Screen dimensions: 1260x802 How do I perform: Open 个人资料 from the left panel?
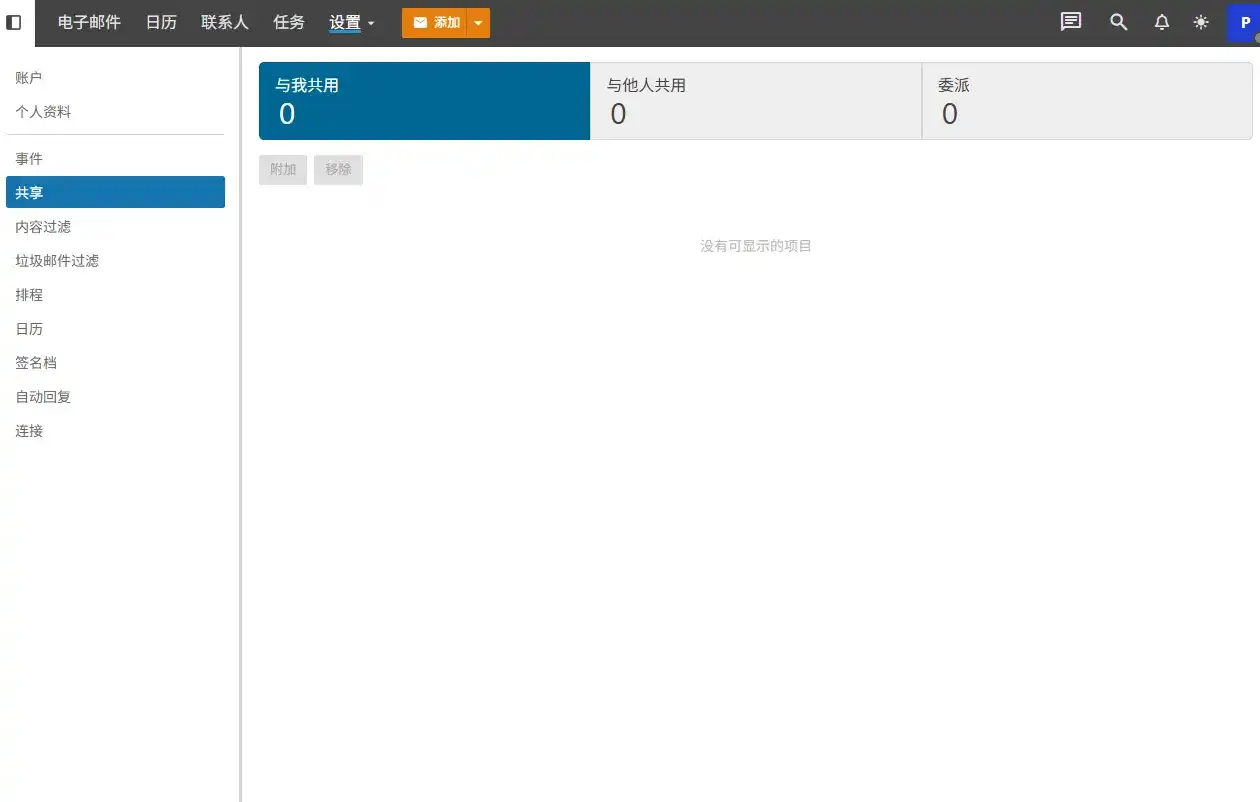pyautogui.click(x=43, y=111)
